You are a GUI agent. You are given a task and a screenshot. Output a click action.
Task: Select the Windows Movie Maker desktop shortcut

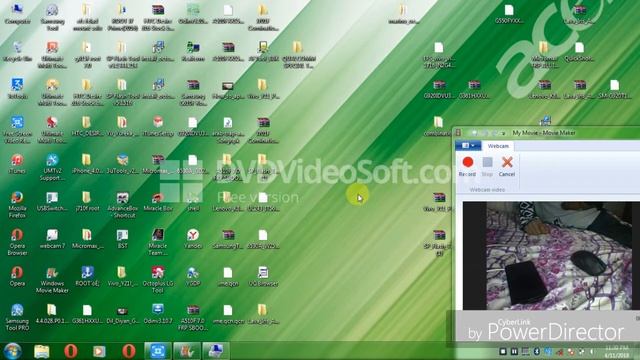52,280
